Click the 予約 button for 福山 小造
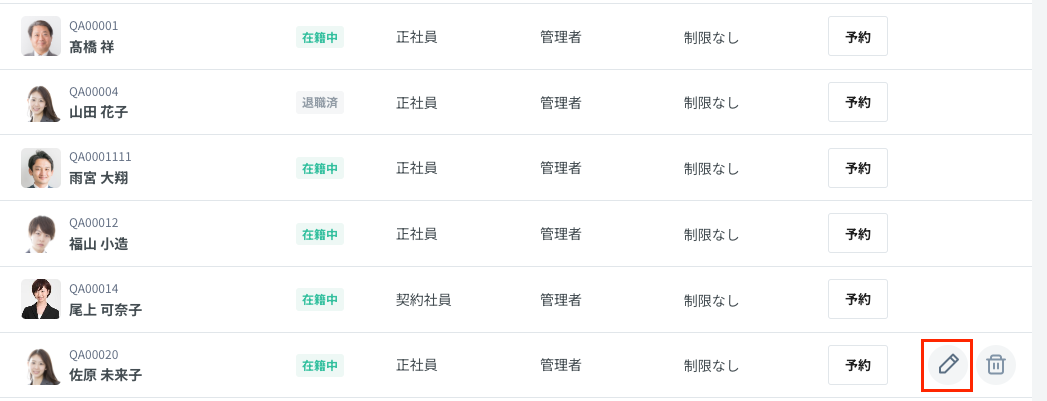Screen dimensions: 1047x401 (x=857, y=234)
